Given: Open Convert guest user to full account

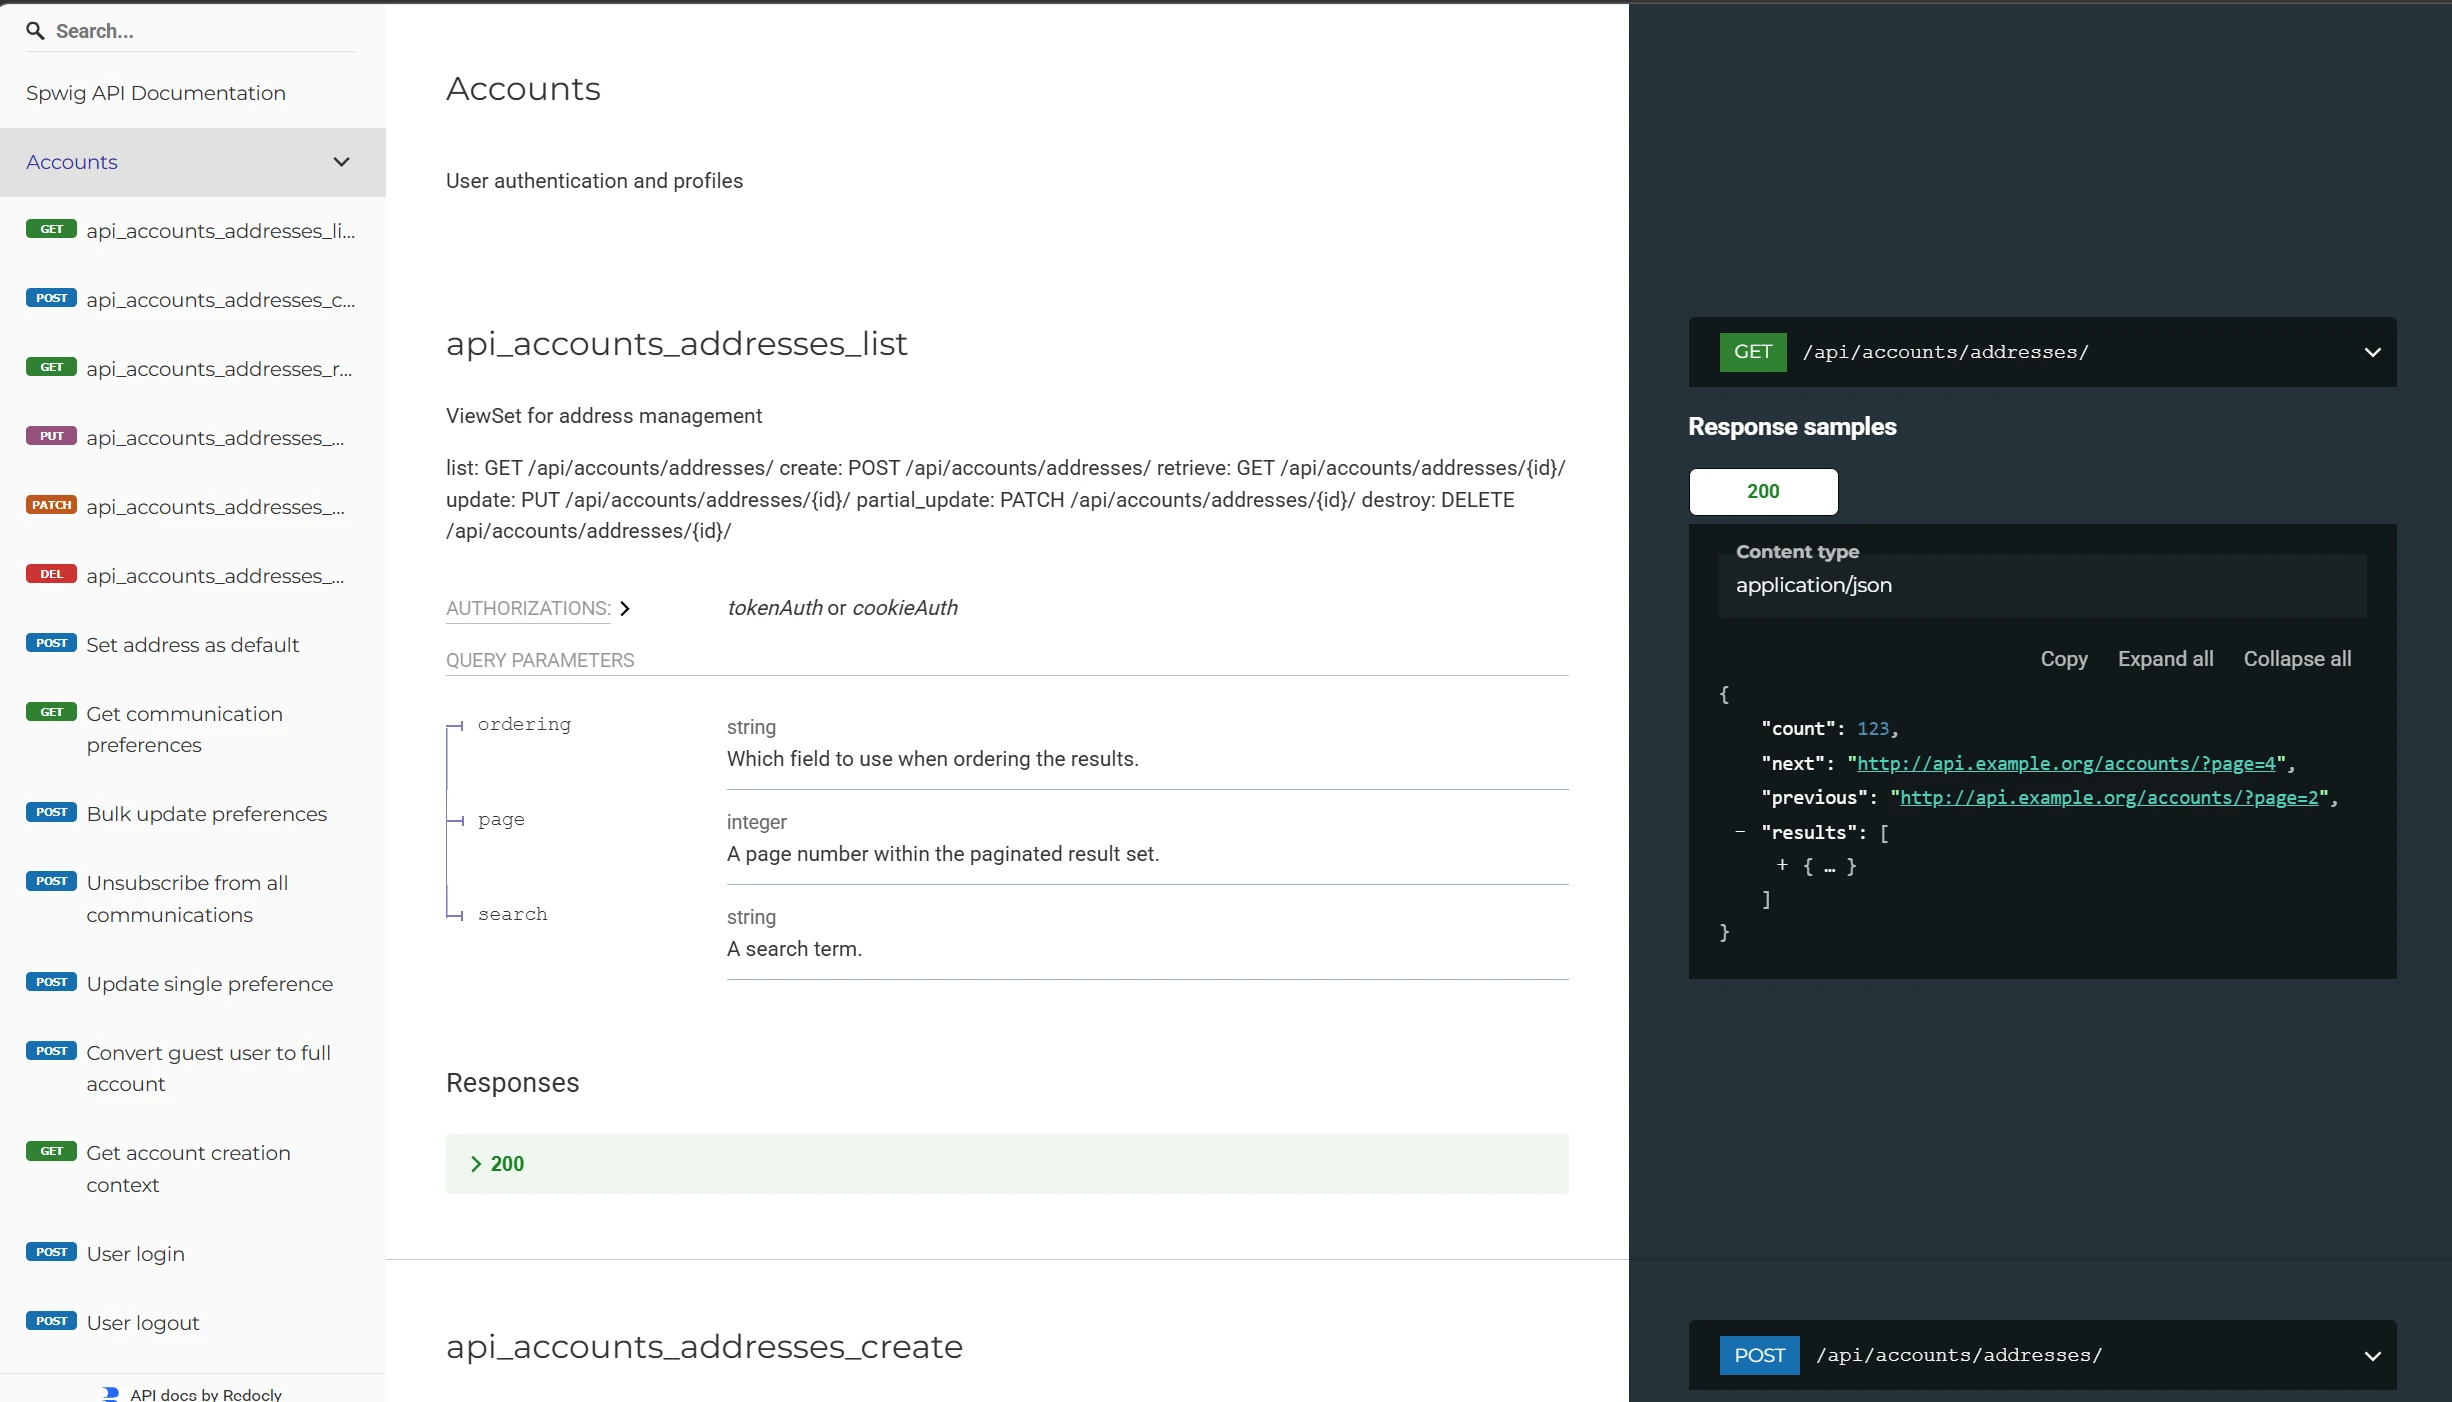Looking at the screenshot, I should click(192, 1068).
